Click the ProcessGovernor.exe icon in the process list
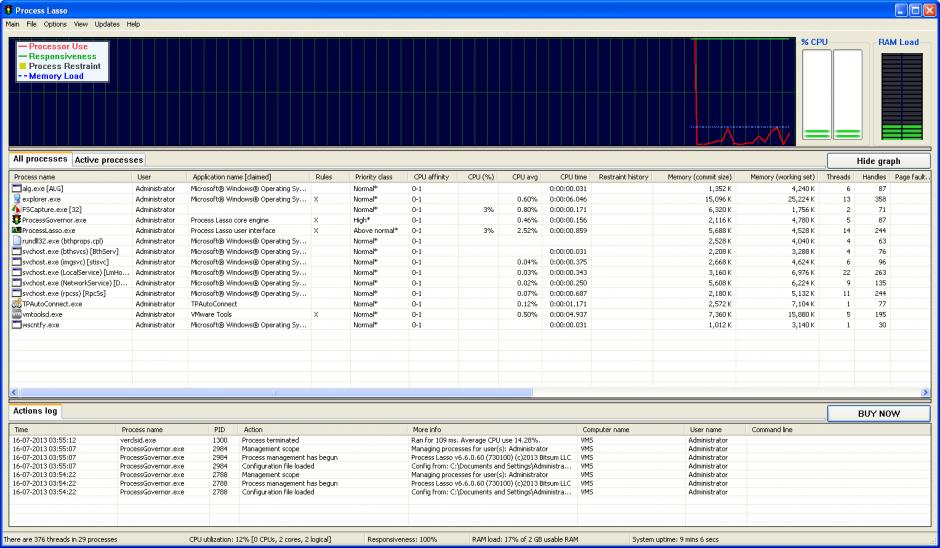940x548 pixels. tap(17, 220)
